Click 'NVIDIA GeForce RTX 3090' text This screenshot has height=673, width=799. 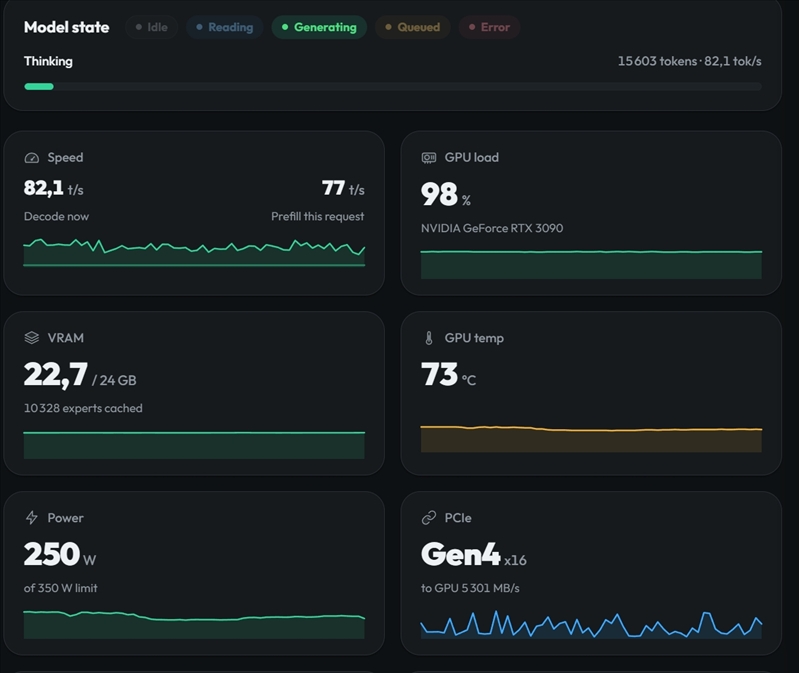(x=492, y=228)
